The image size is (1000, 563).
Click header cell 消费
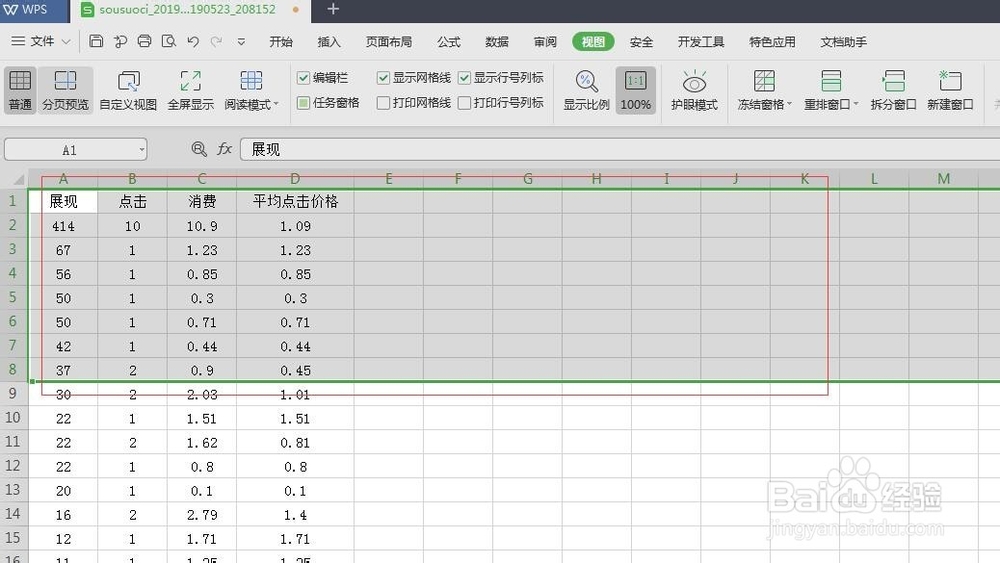click(x=202, y=201)
